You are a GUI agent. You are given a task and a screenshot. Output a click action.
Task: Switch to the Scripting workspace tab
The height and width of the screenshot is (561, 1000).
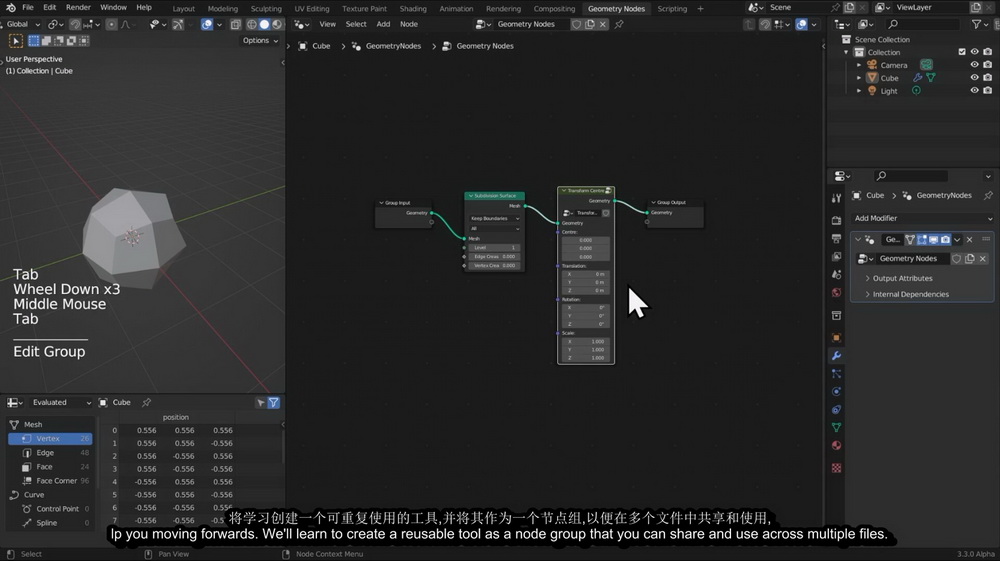tap(672, 8)
